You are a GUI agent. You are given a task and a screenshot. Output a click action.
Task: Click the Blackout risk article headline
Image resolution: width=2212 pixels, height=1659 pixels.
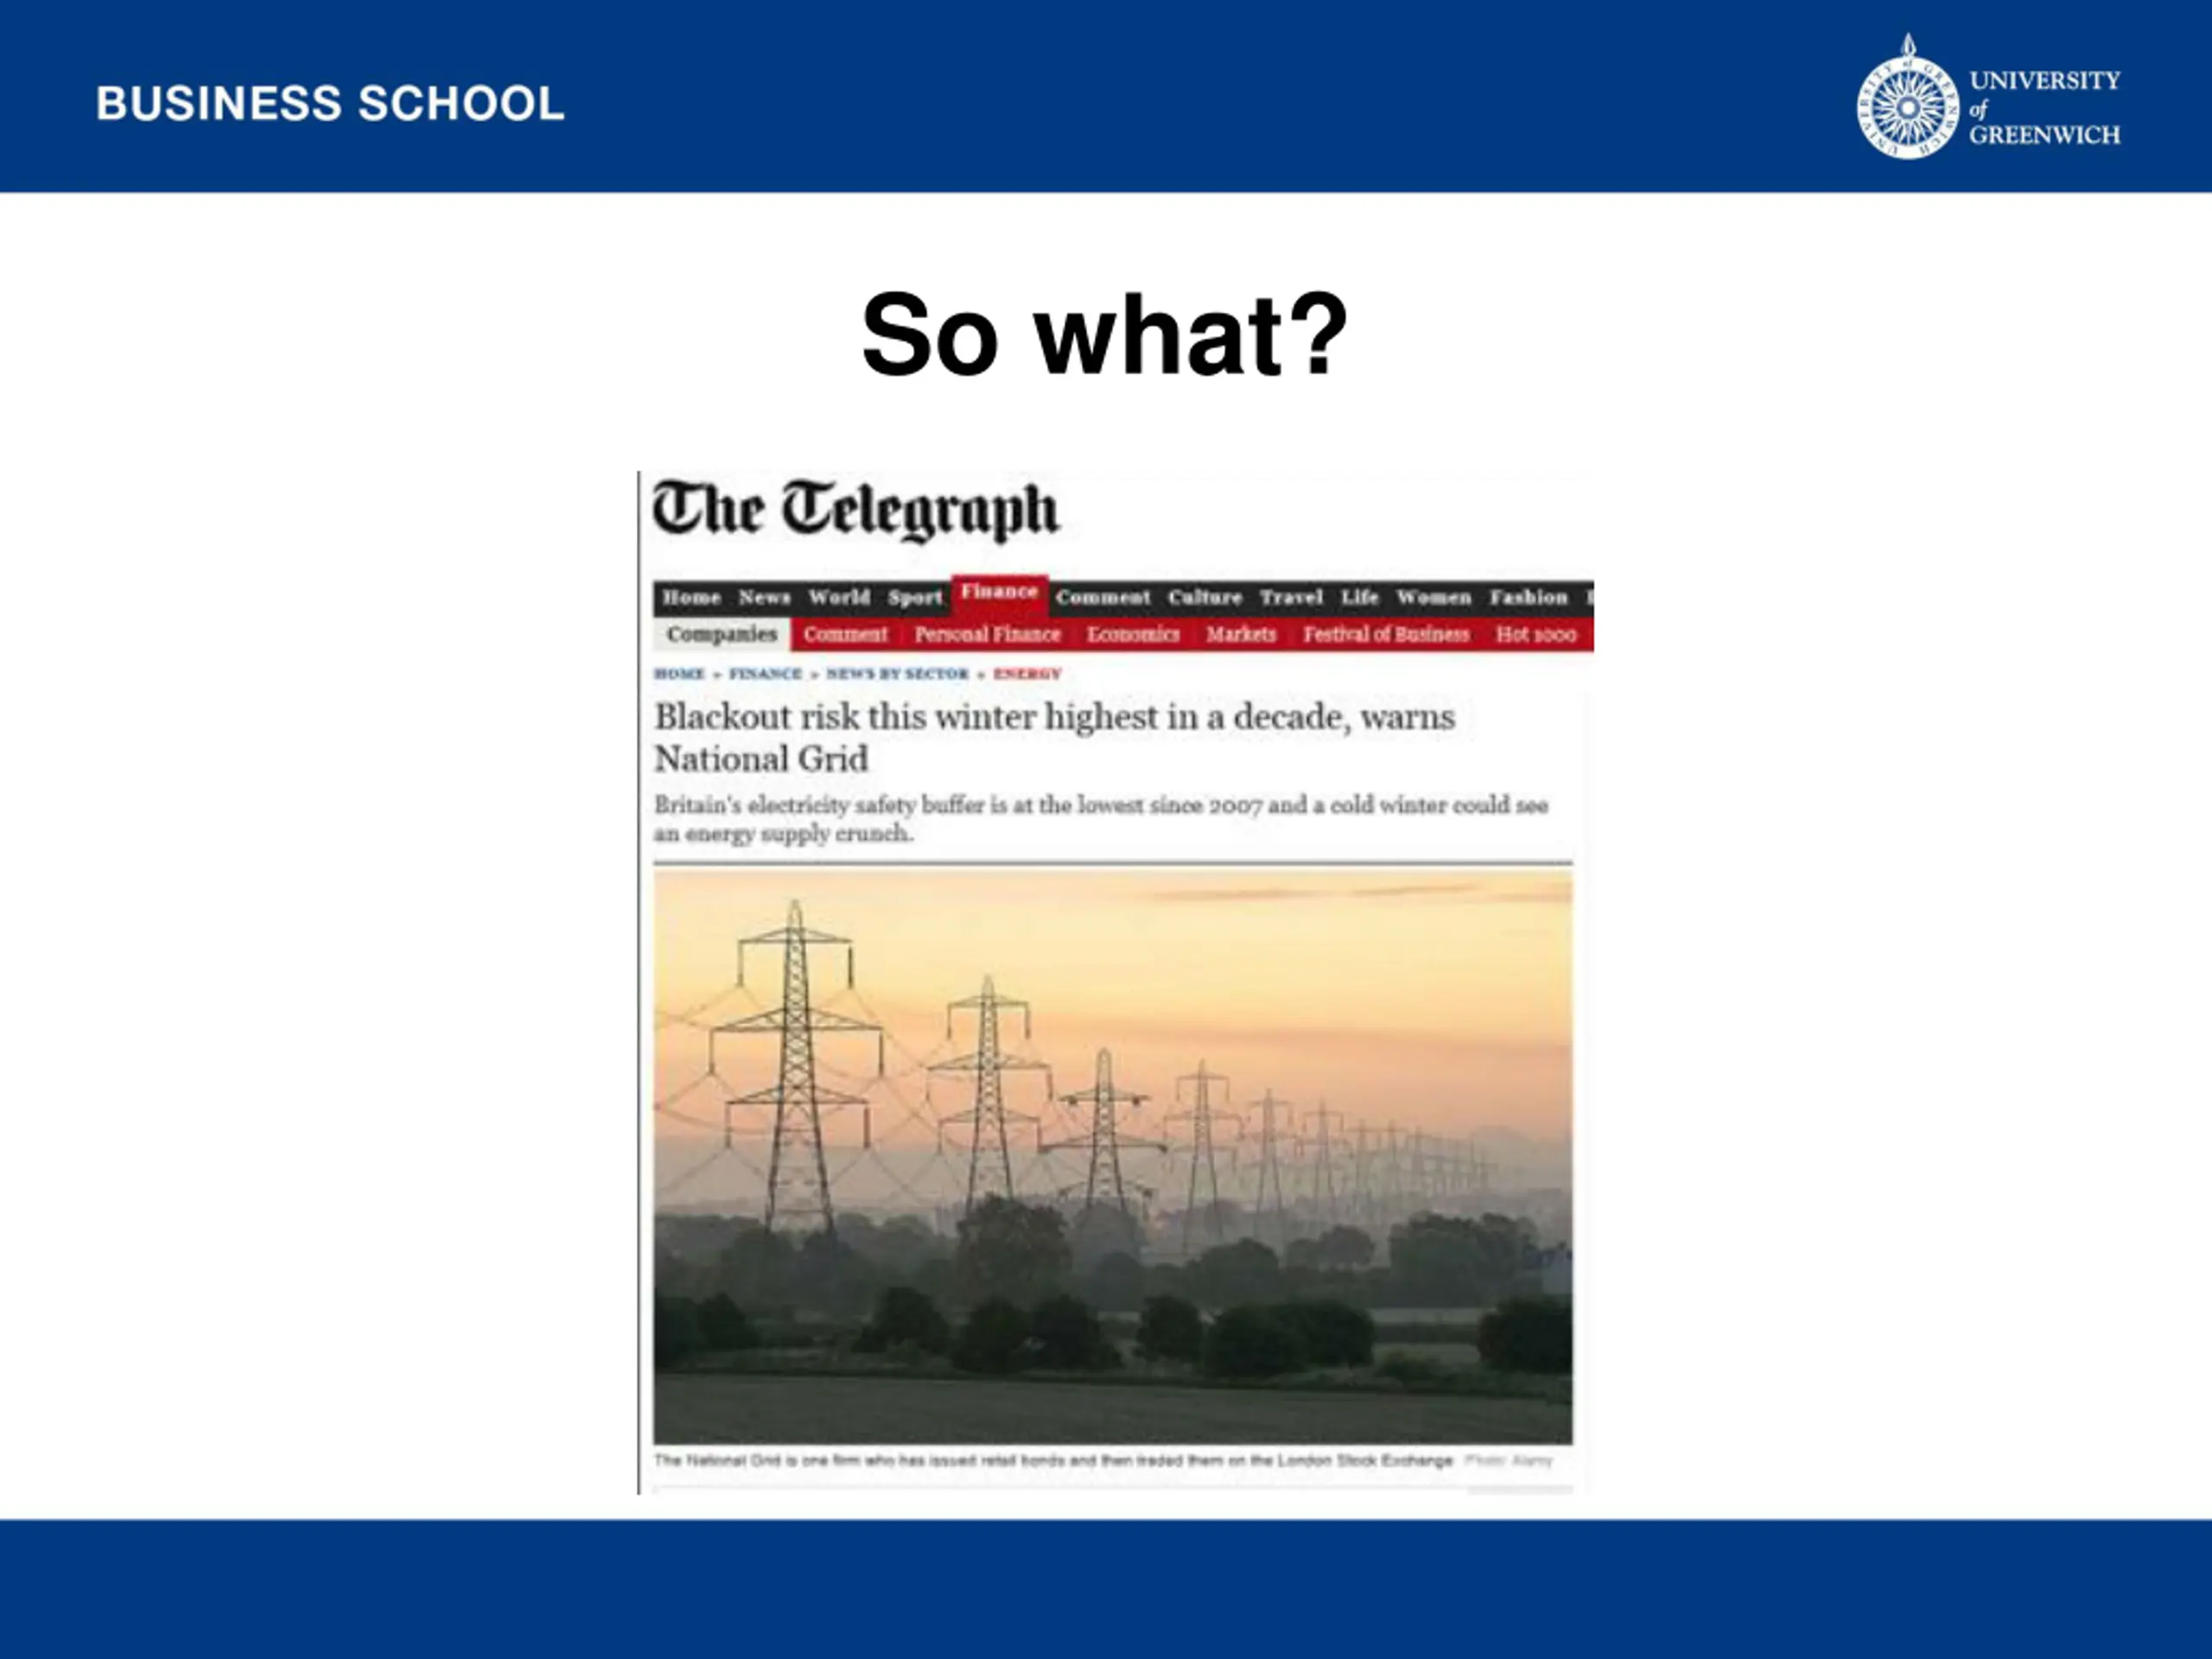pyautogui.click(x=1054, y=737)
